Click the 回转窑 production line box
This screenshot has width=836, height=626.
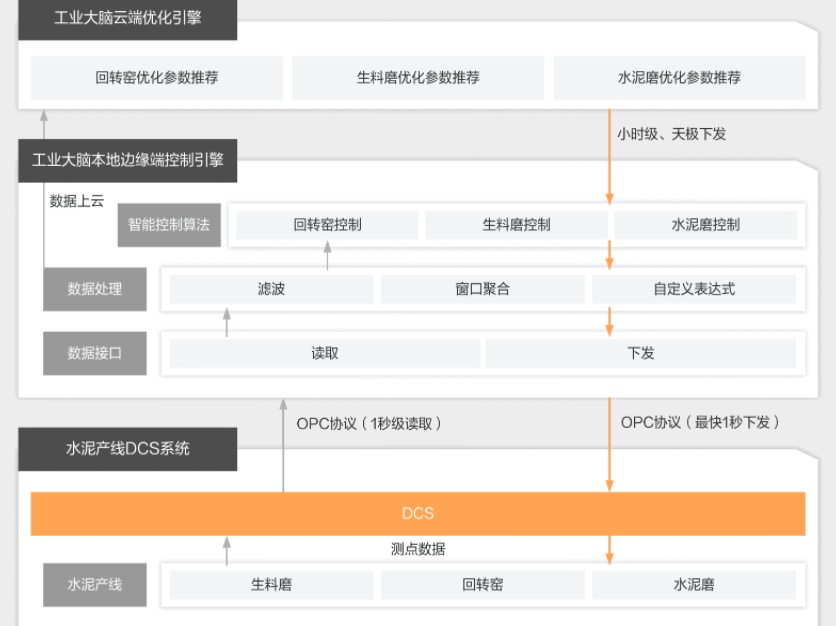tap(483, 585)
